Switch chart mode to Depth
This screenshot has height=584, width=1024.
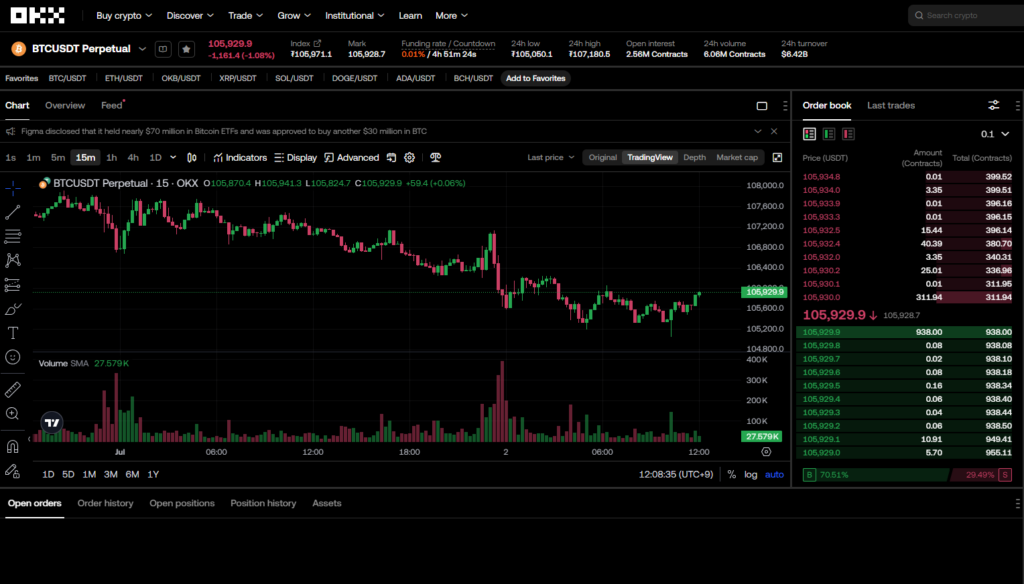694,157
